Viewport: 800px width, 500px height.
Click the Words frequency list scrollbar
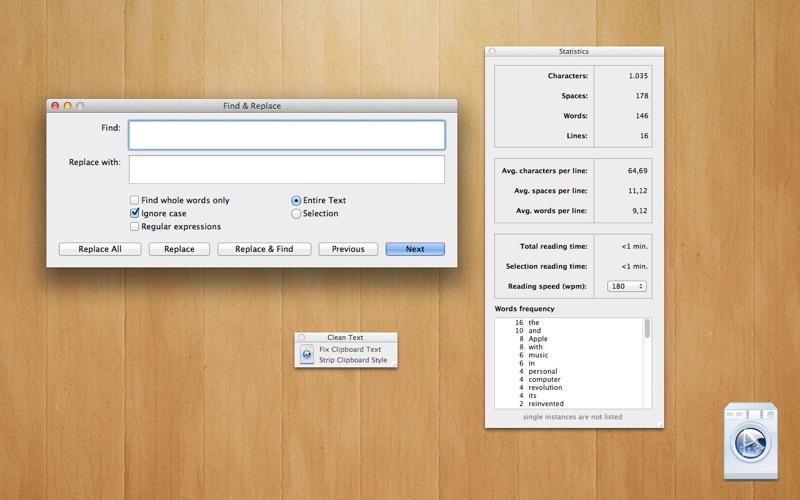[x=647, y=363]
